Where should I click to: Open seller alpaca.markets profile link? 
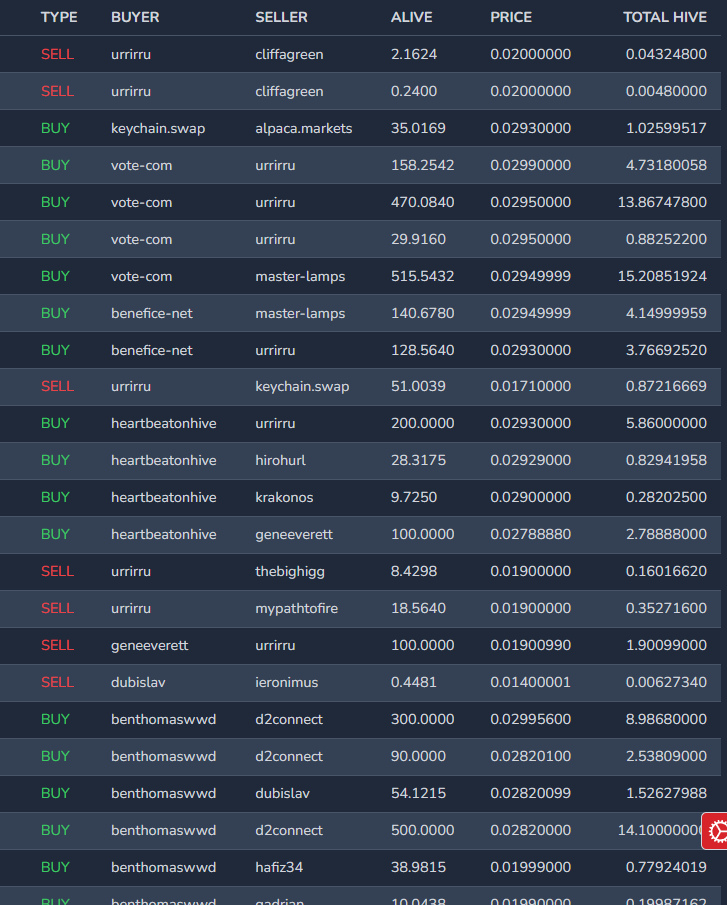303,128
